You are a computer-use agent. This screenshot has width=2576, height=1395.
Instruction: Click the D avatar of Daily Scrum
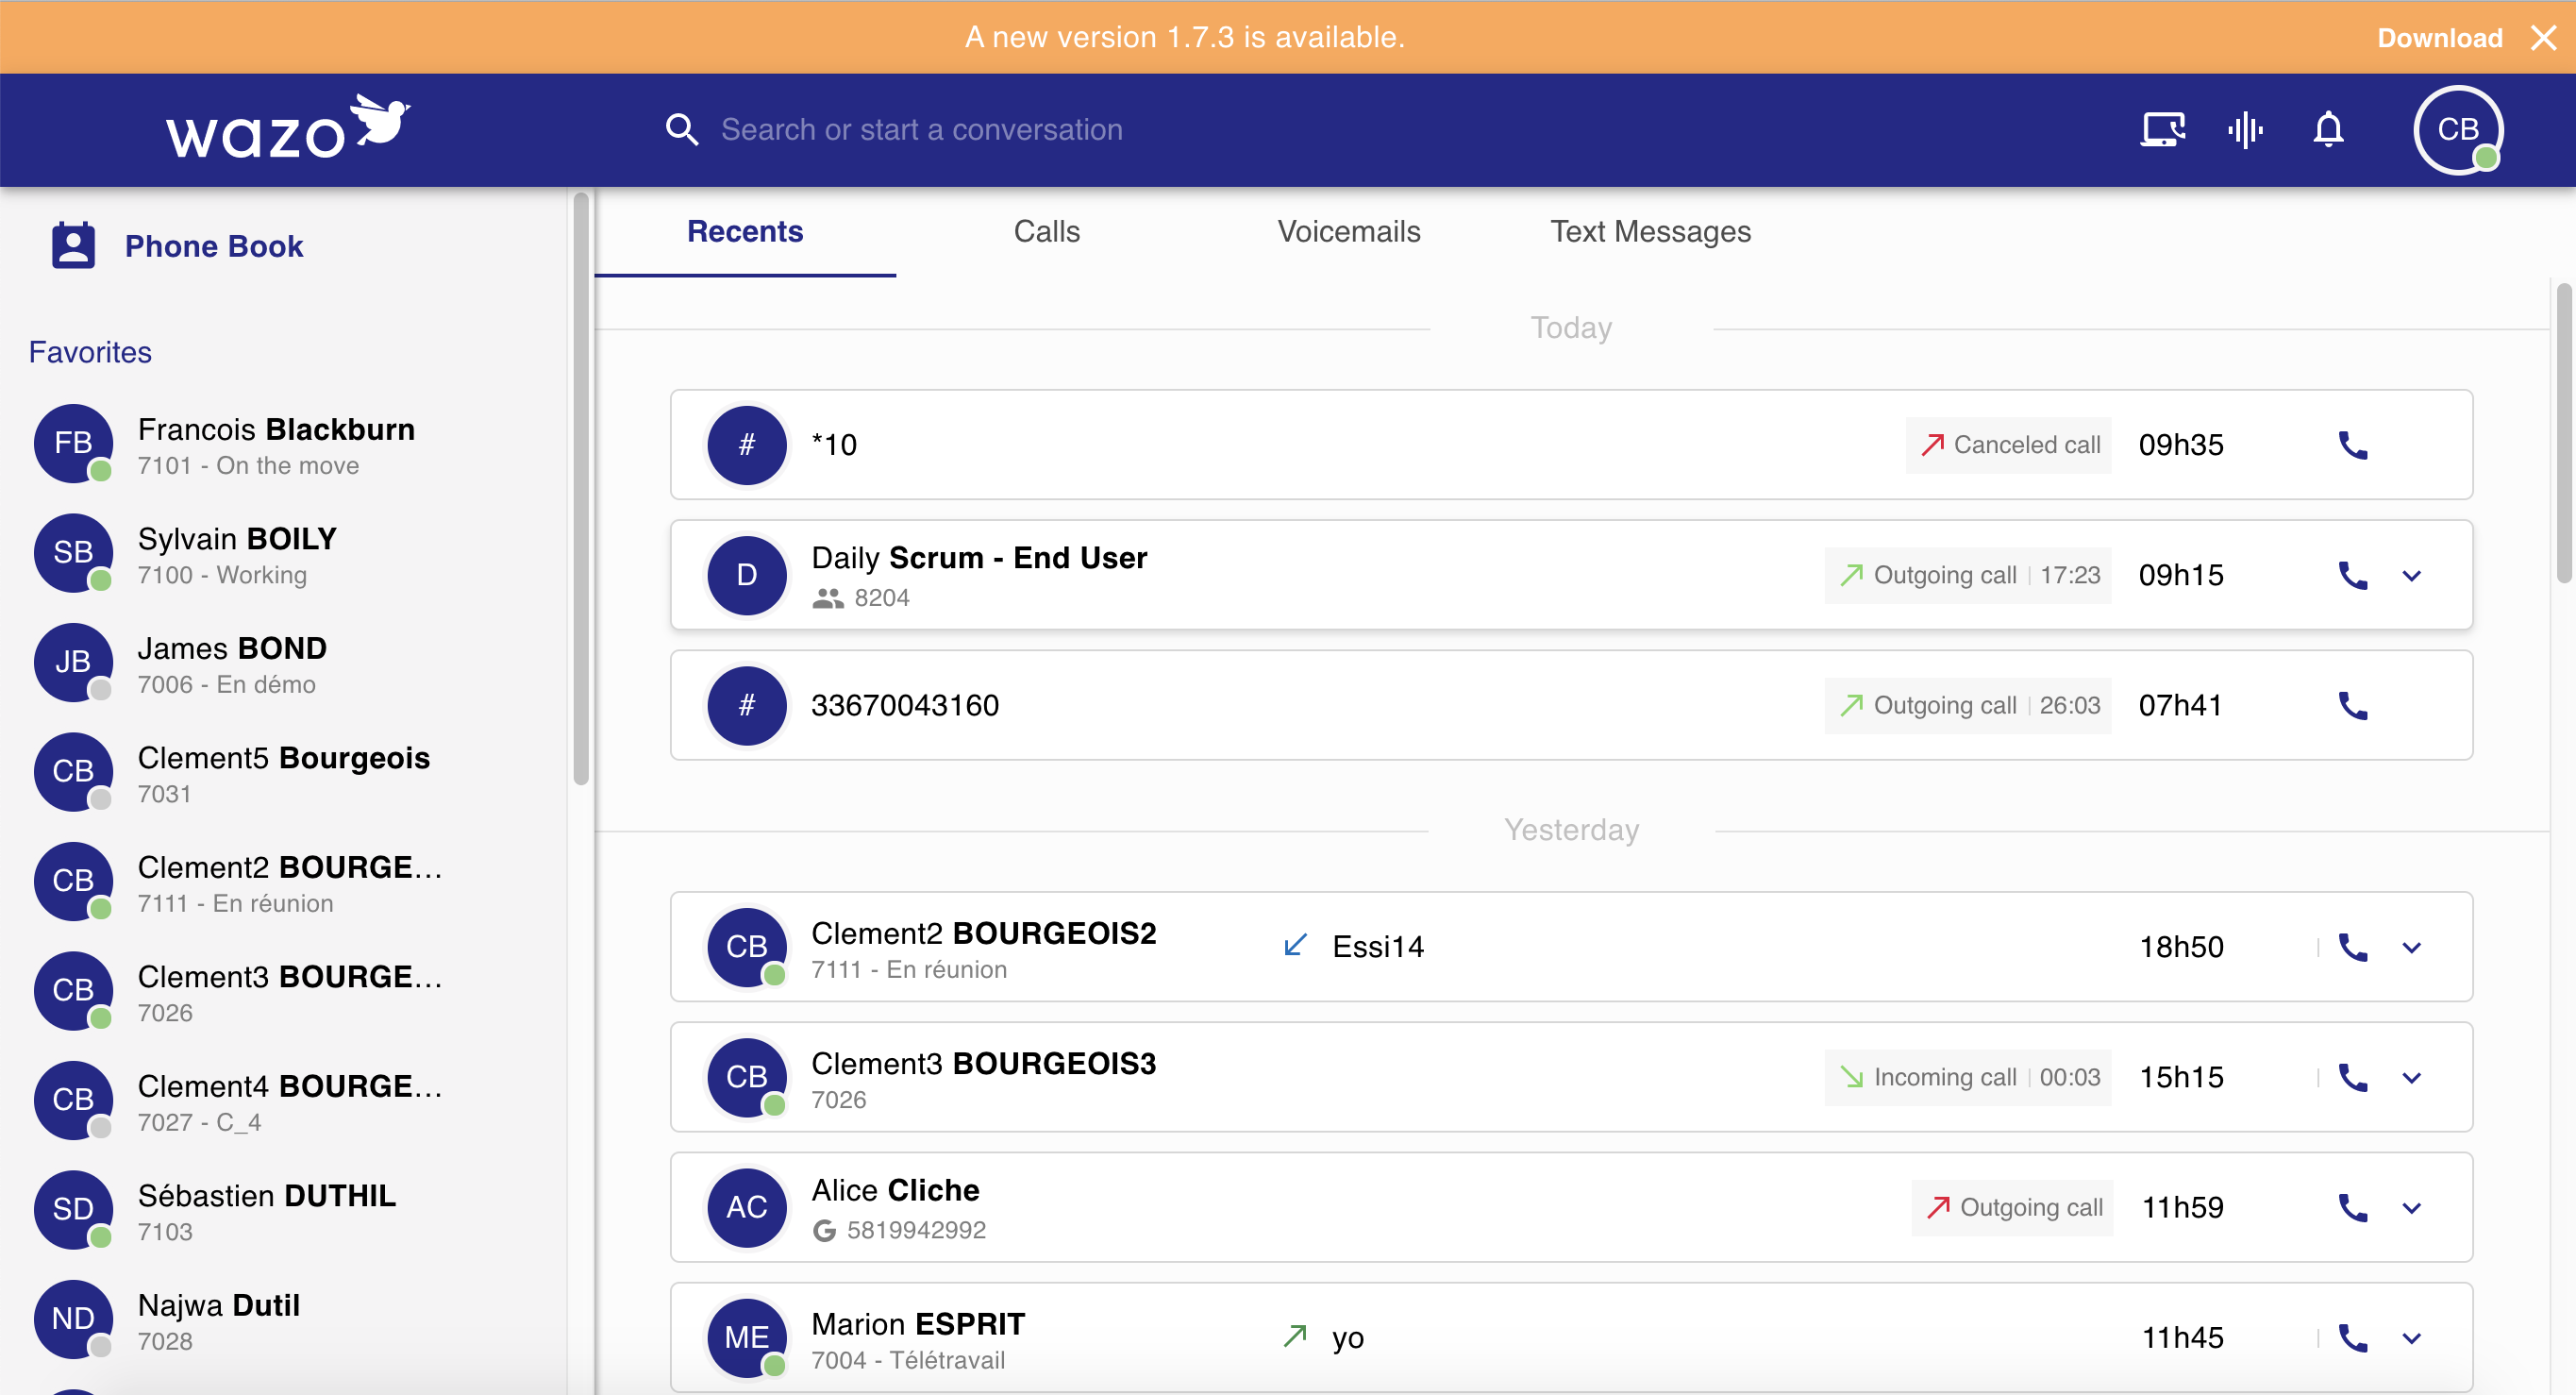(x=746, y=575)
